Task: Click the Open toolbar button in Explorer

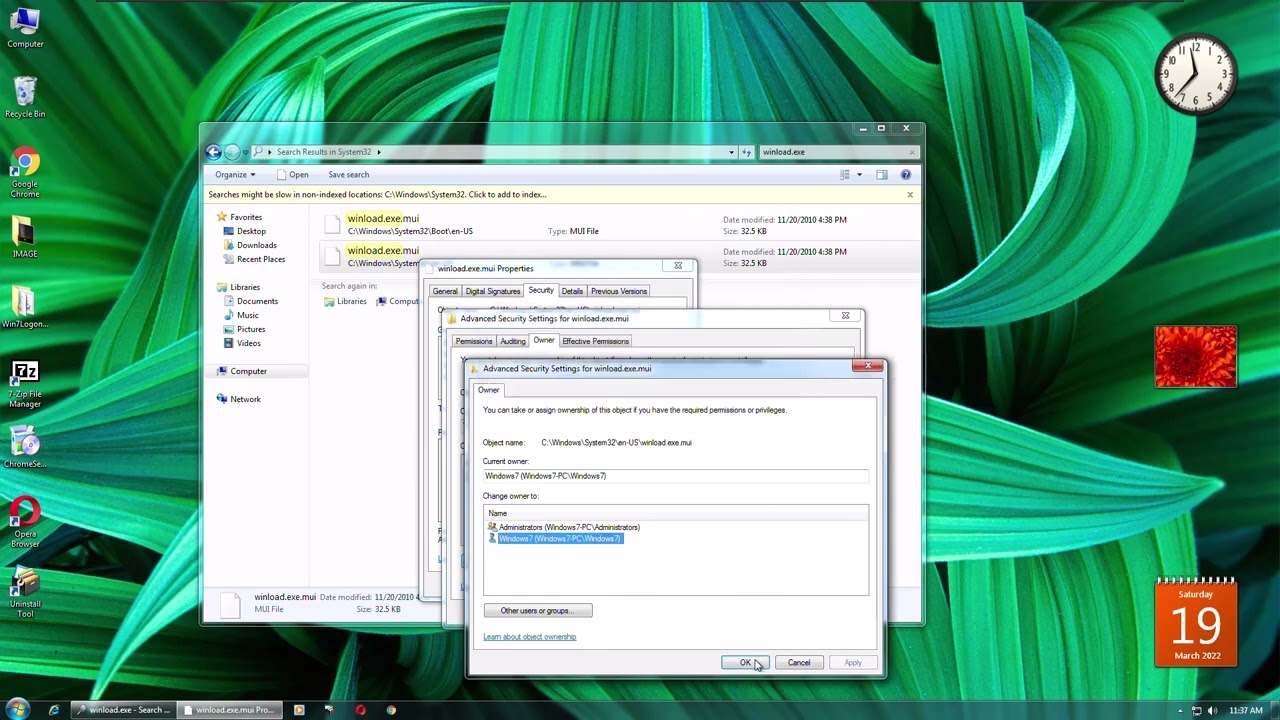Action: coord(292,175)
